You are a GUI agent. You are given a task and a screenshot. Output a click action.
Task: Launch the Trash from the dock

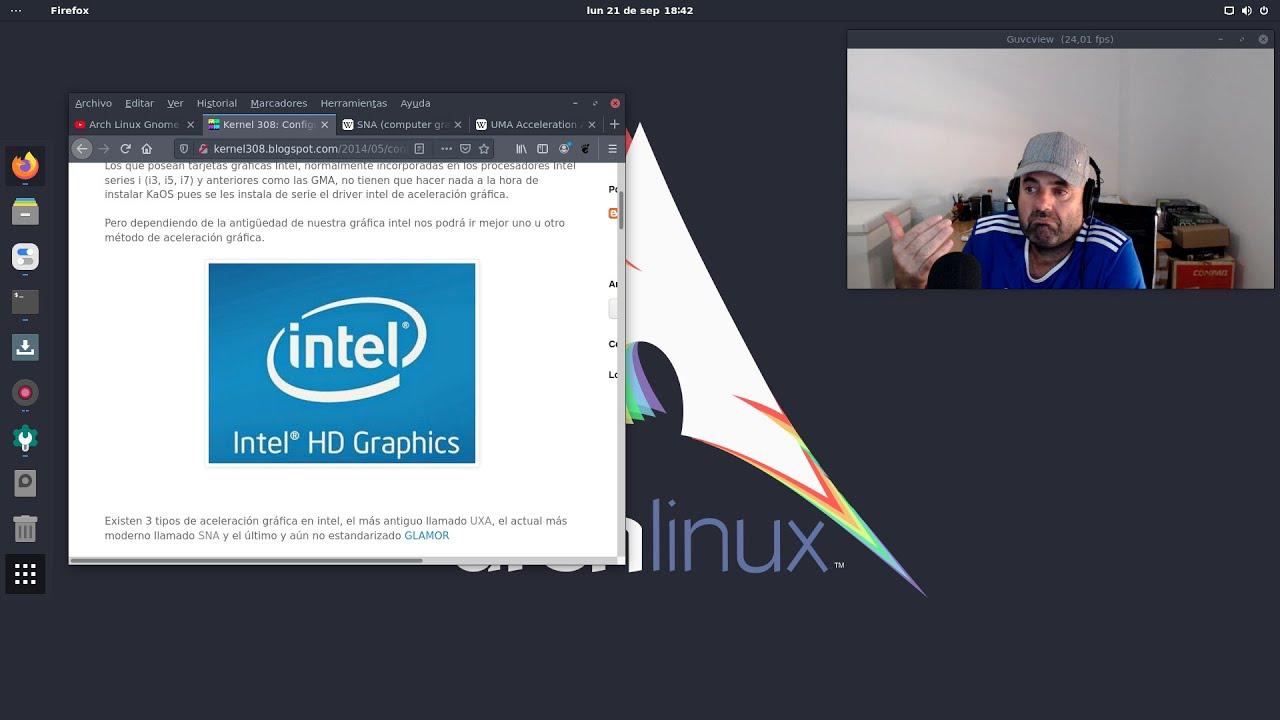coord(24,528)
